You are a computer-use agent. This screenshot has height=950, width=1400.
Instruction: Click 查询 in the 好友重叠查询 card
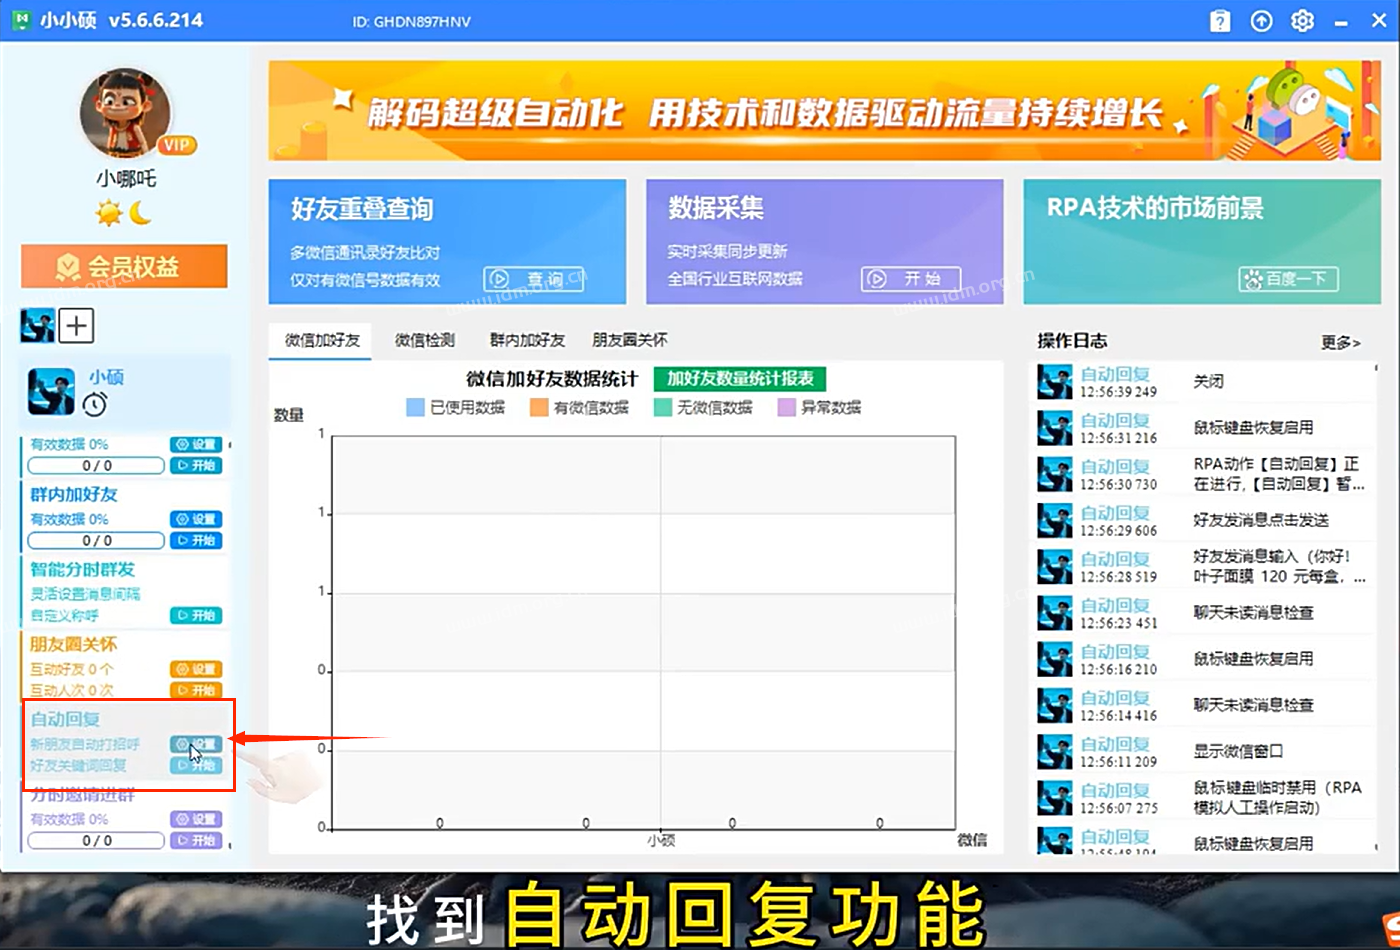pos(533,279)
